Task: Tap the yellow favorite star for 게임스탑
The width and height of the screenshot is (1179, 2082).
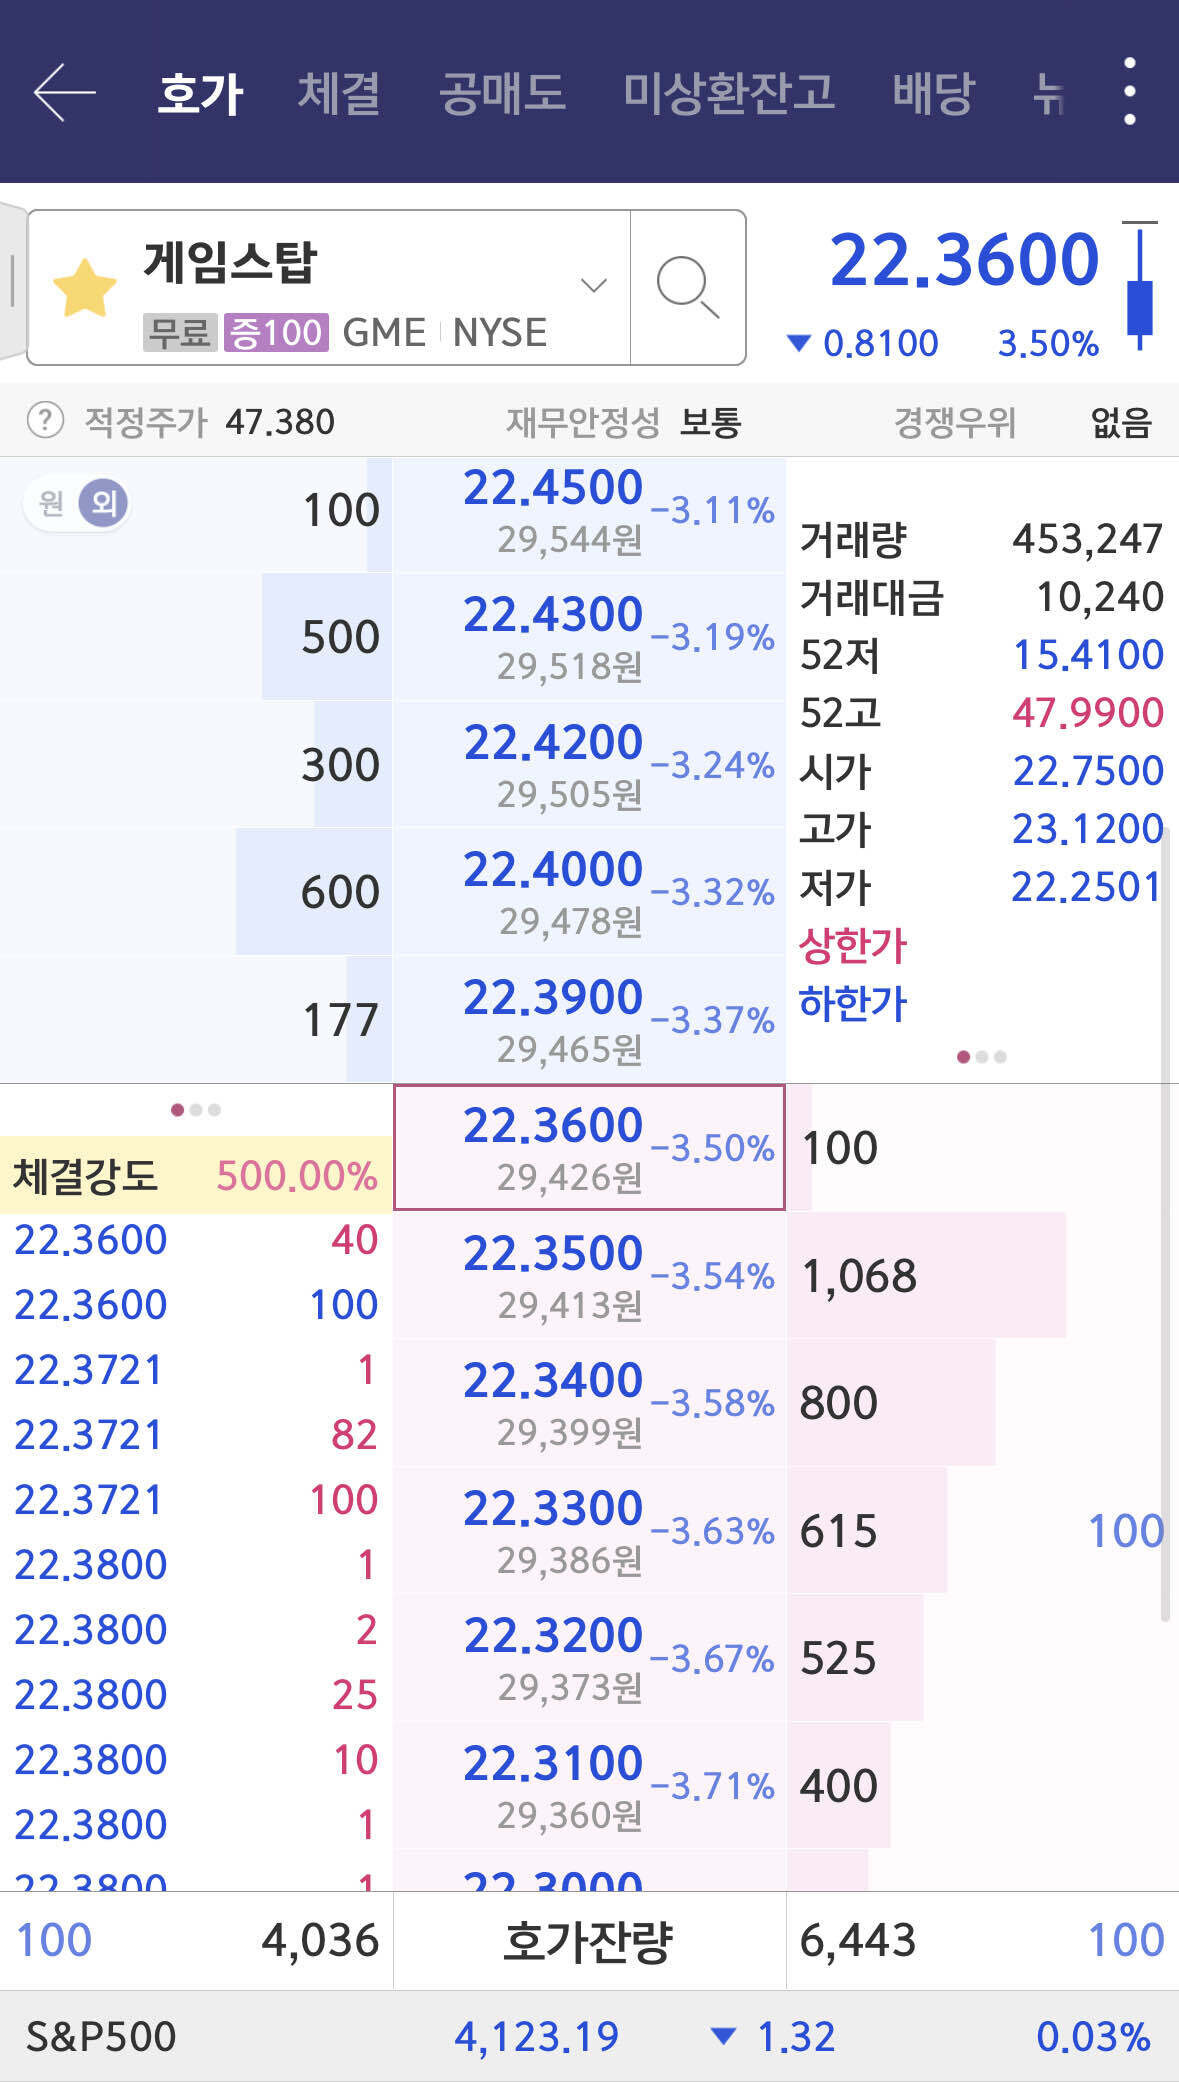Action: tap(85, 288)
